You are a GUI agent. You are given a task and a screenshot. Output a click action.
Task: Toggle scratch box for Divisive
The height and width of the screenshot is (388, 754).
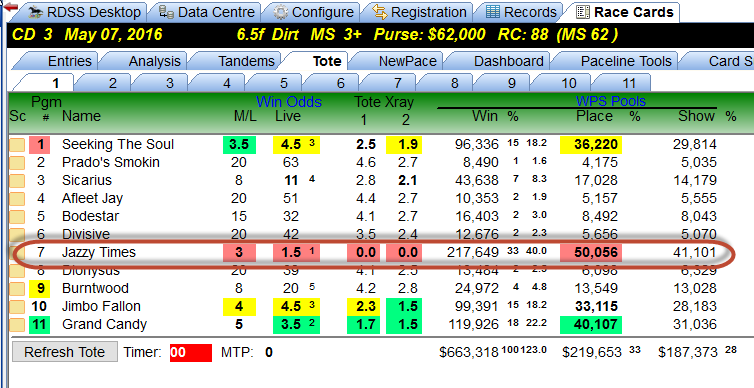tap(17, 234)
